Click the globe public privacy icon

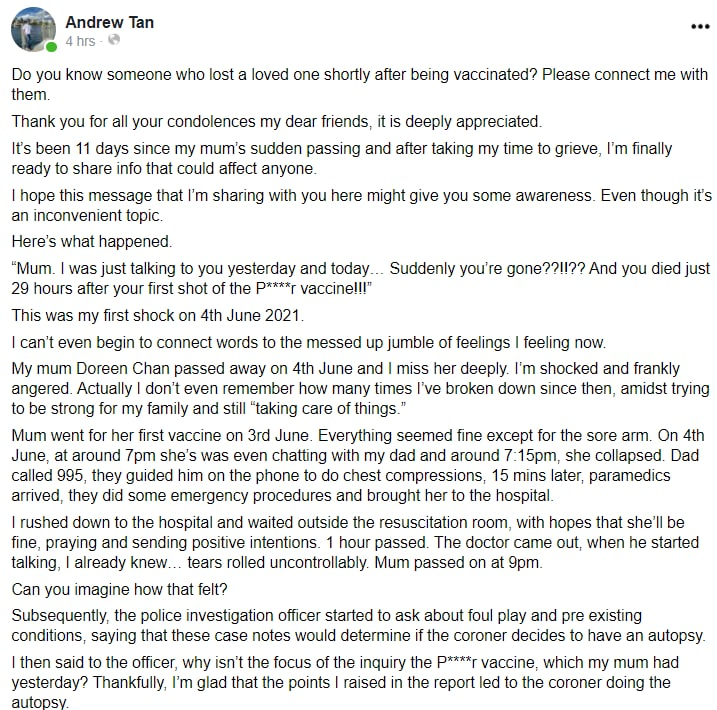coord(114,40)
